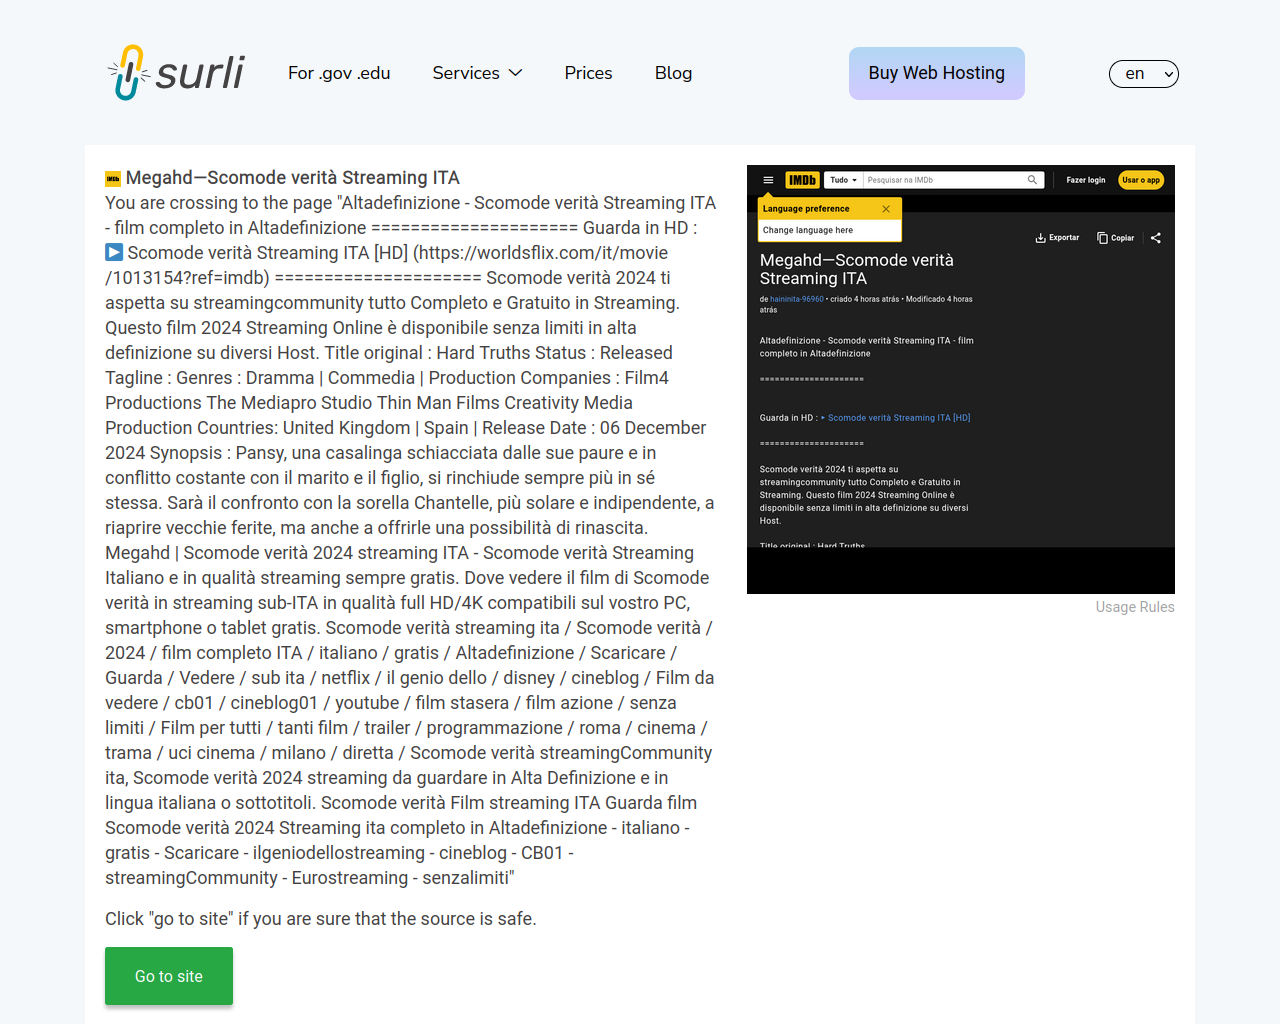Close the Language preference popup
1280x1024 pixels.
point(886,209)
